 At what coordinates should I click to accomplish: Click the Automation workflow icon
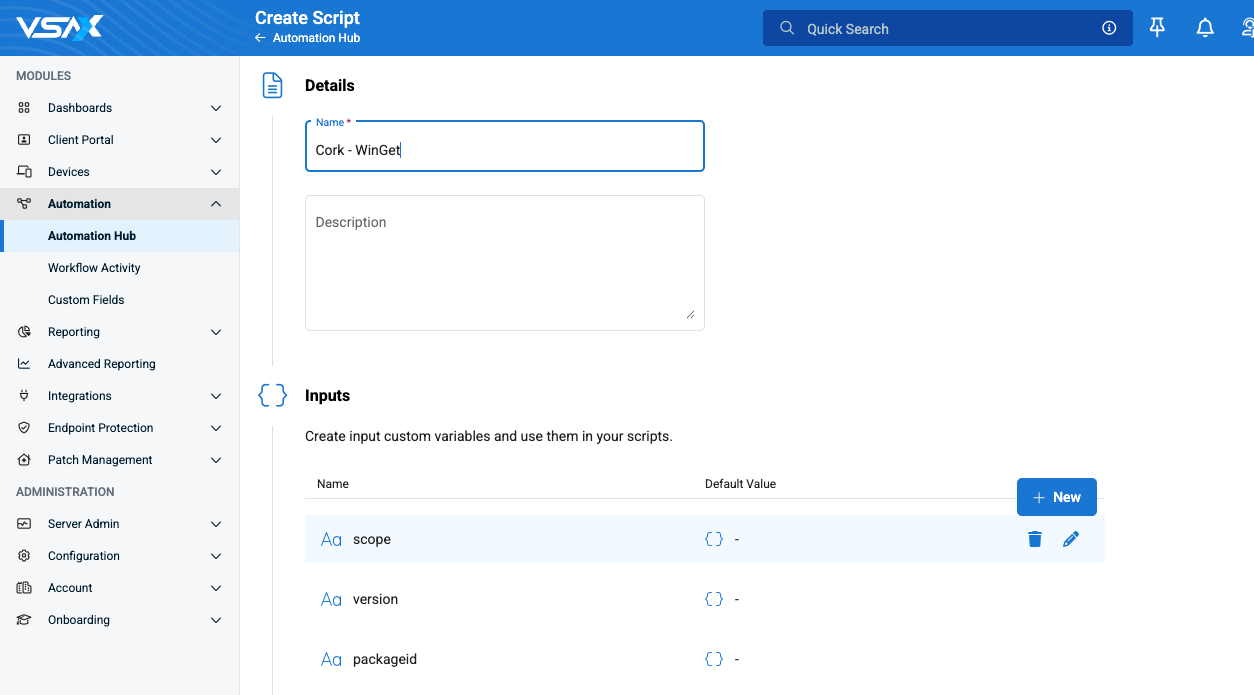(24, 204)
